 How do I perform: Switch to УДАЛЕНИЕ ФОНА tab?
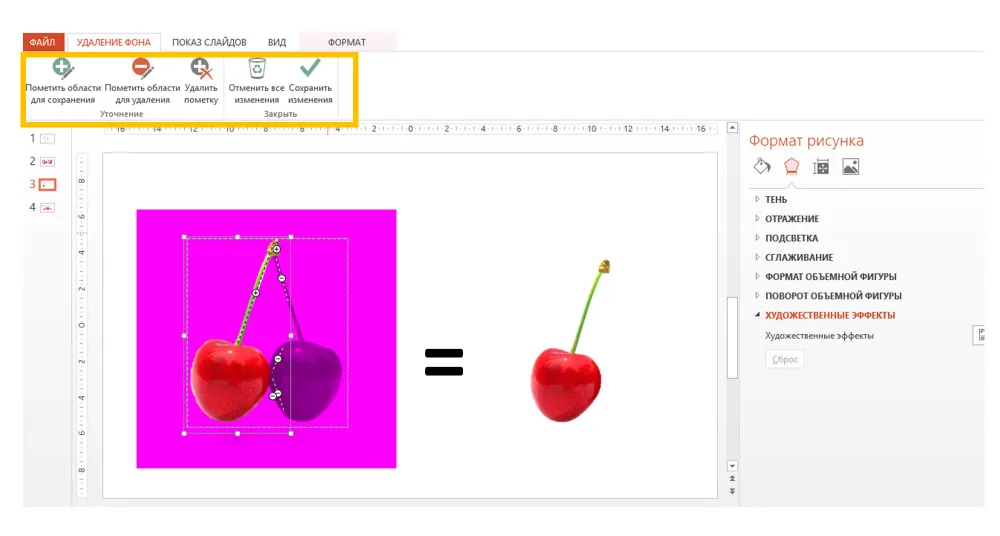(114, 42)
